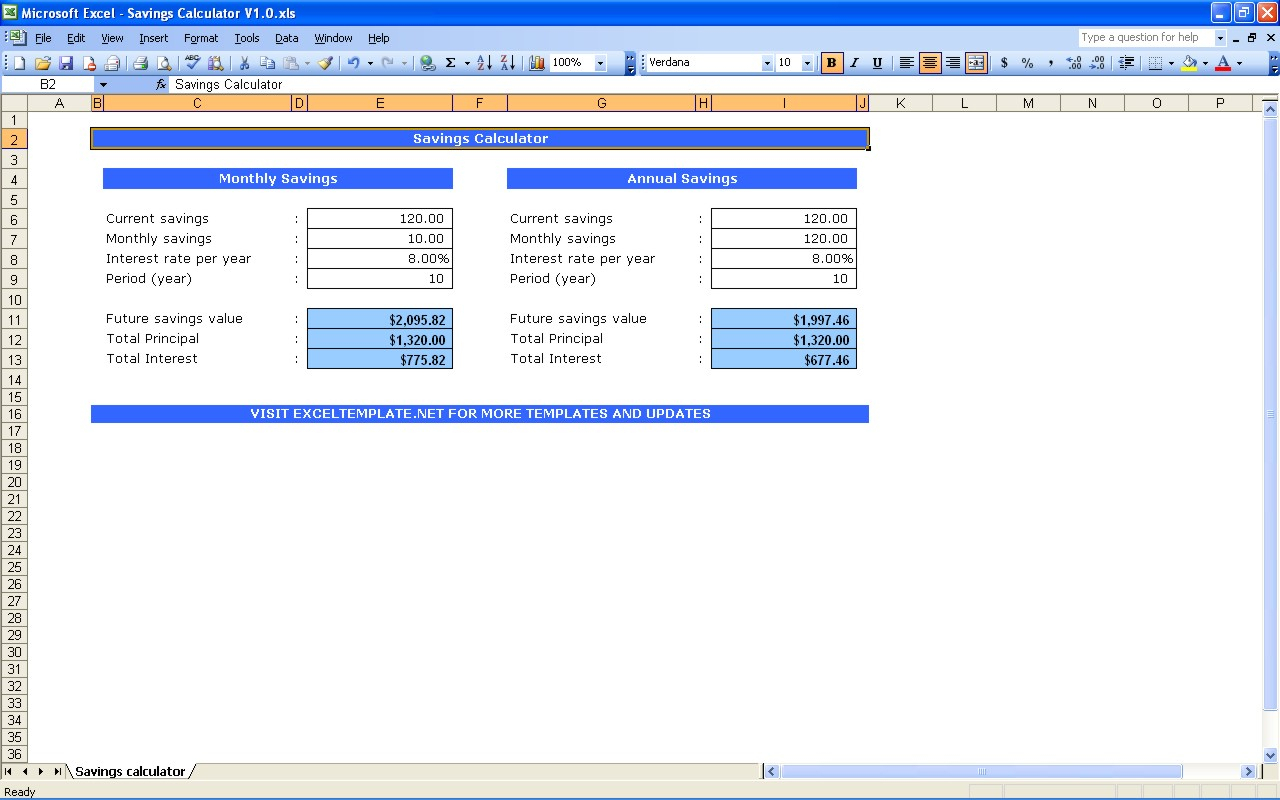1280x800 pixels.
Task: Open the Font name dropdown (Verdana)
Action: tap(767, 63)
